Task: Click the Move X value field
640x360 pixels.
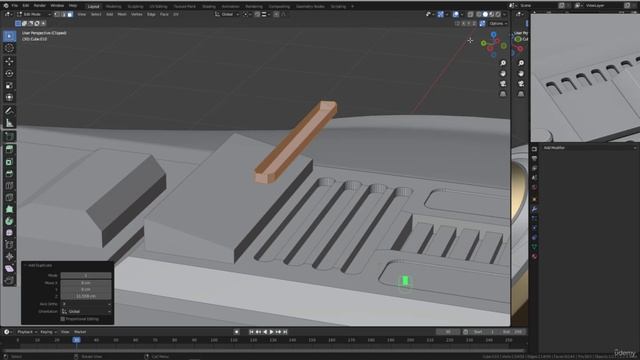Action: [x=86, y=282]
